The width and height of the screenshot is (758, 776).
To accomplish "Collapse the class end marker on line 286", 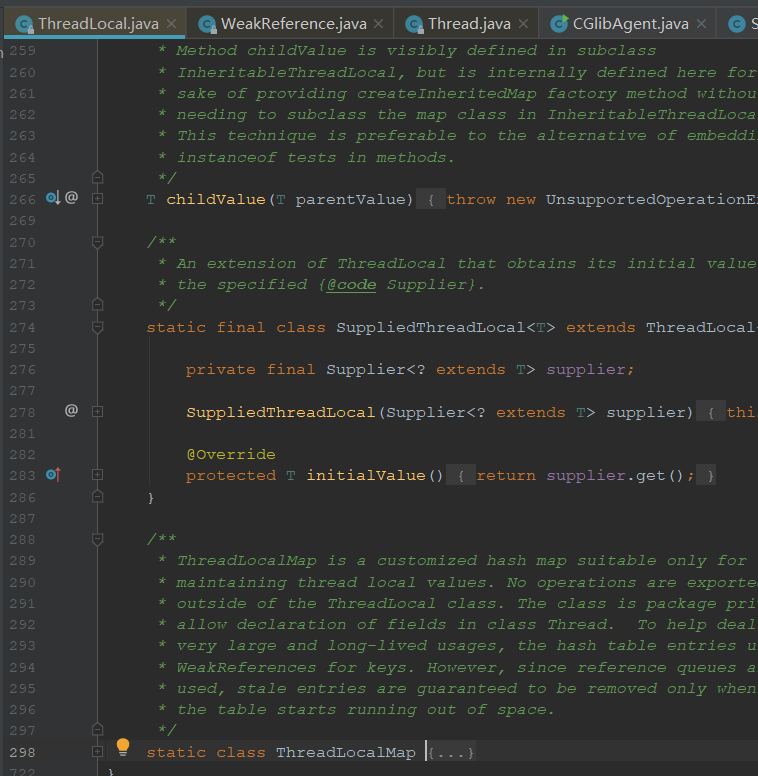I will (97, 496).
